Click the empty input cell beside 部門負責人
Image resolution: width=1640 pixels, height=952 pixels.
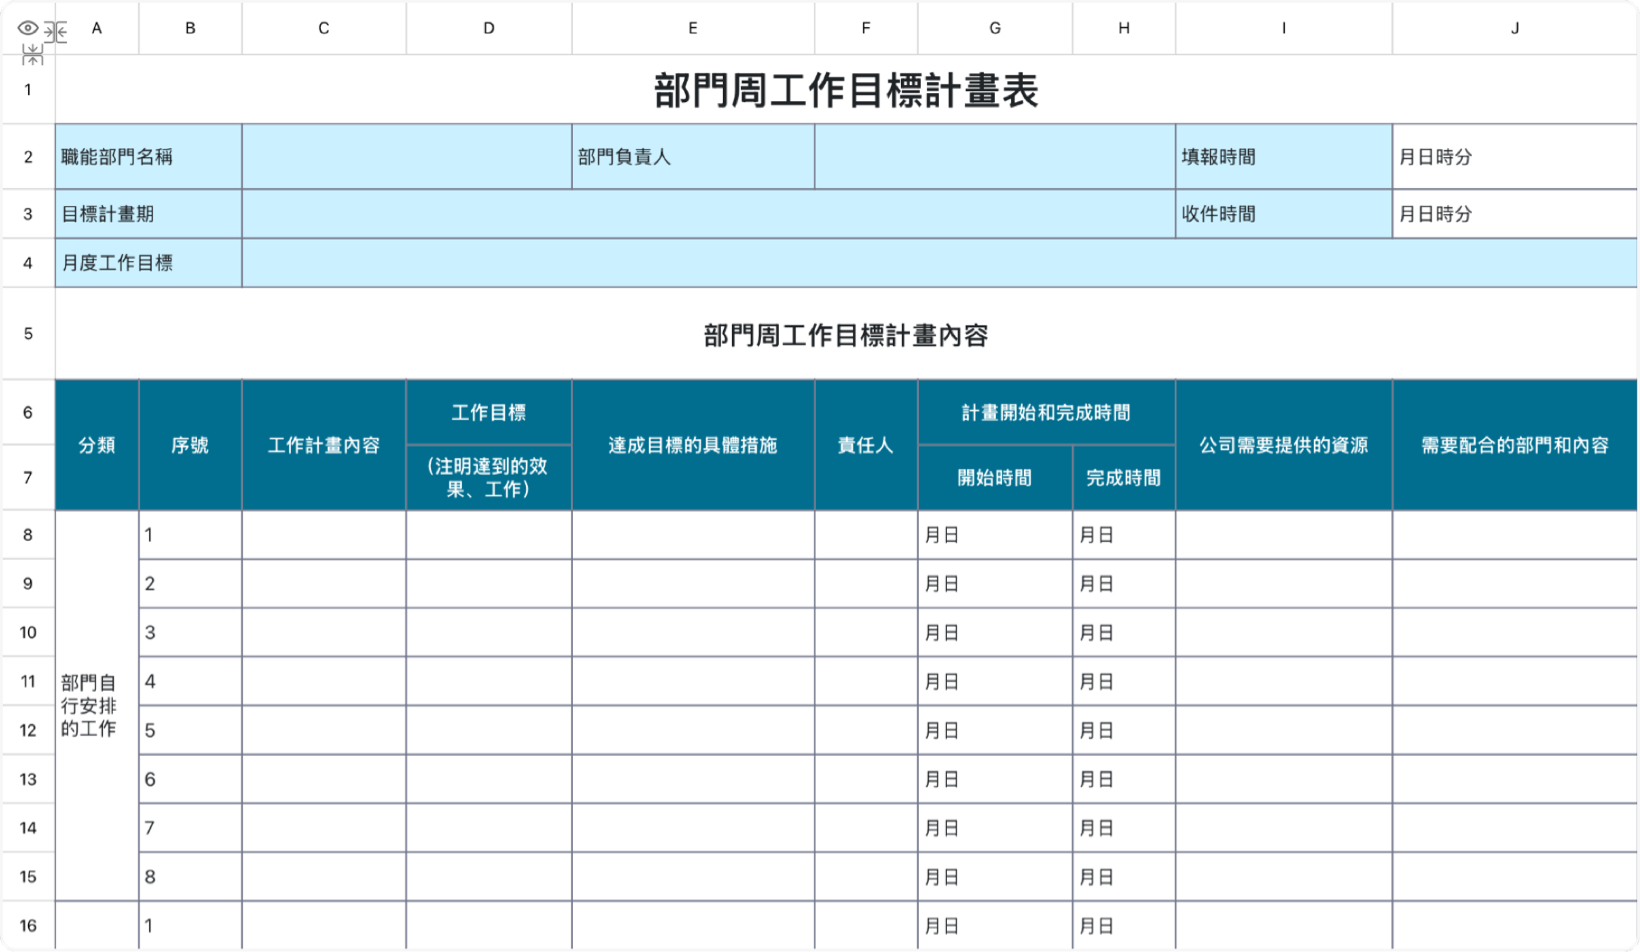point(995,157)
